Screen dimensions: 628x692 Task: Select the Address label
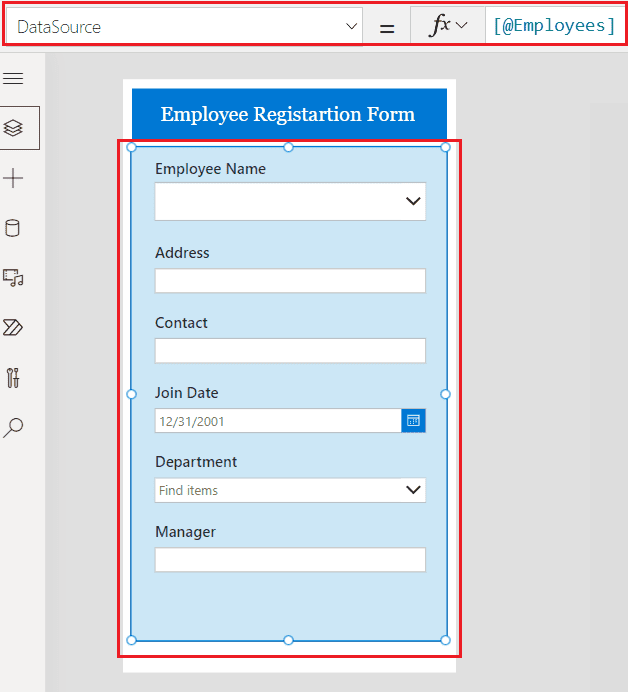coord(182,253)
